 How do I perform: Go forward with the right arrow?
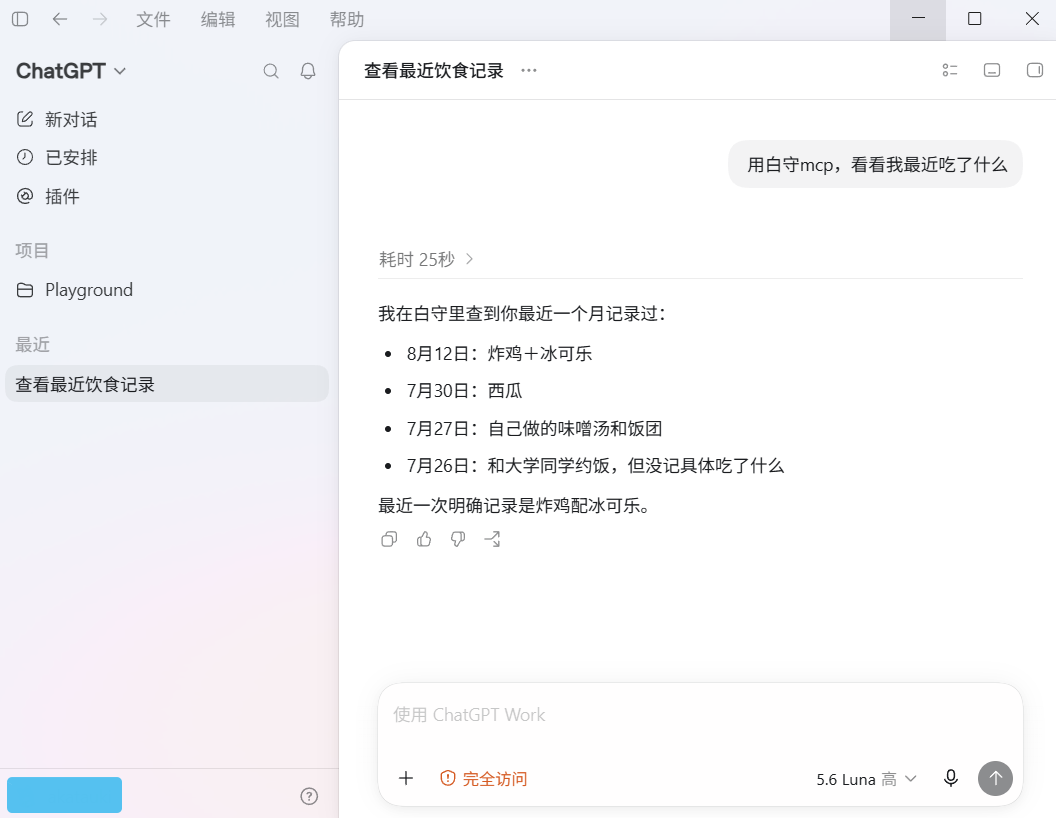click(100, 19)
